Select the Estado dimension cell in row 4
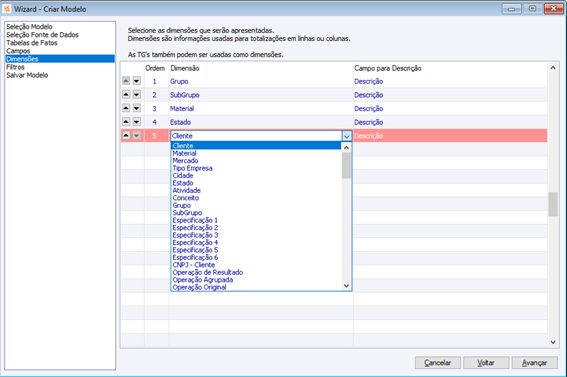This screenshot has height=377, width=567. tap(261, 122)
